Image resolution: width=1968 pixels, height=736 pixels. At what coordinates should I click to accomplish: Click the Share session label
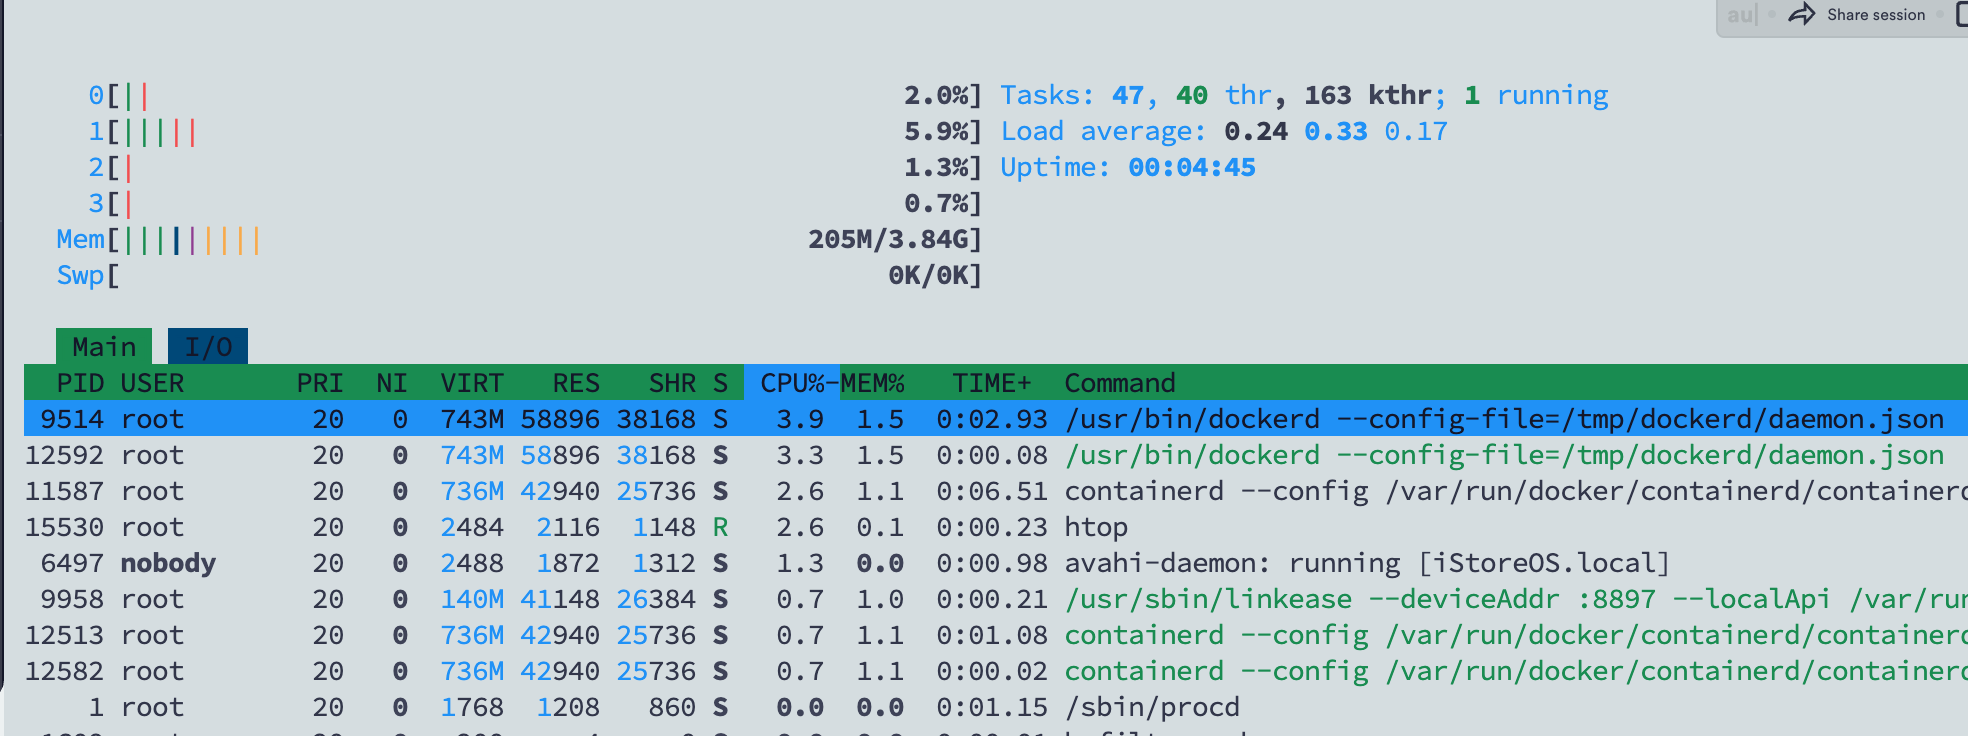pyautogui.click(x=1876, y=15)
